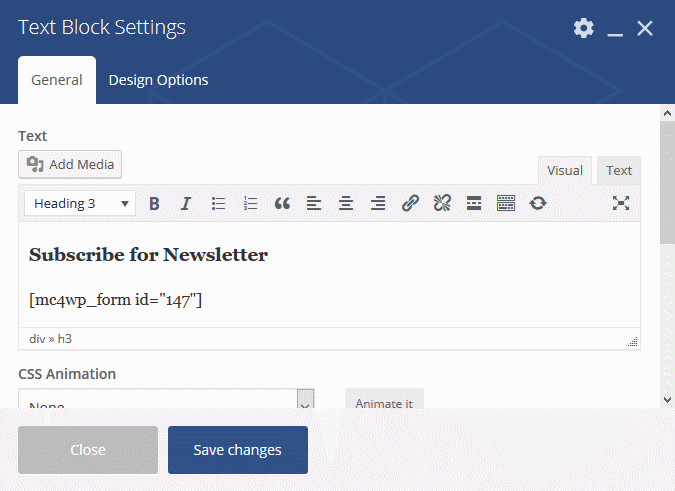Click the mc4wp_form shortcode text
This screenshot has width=675, height=491.
115,300
